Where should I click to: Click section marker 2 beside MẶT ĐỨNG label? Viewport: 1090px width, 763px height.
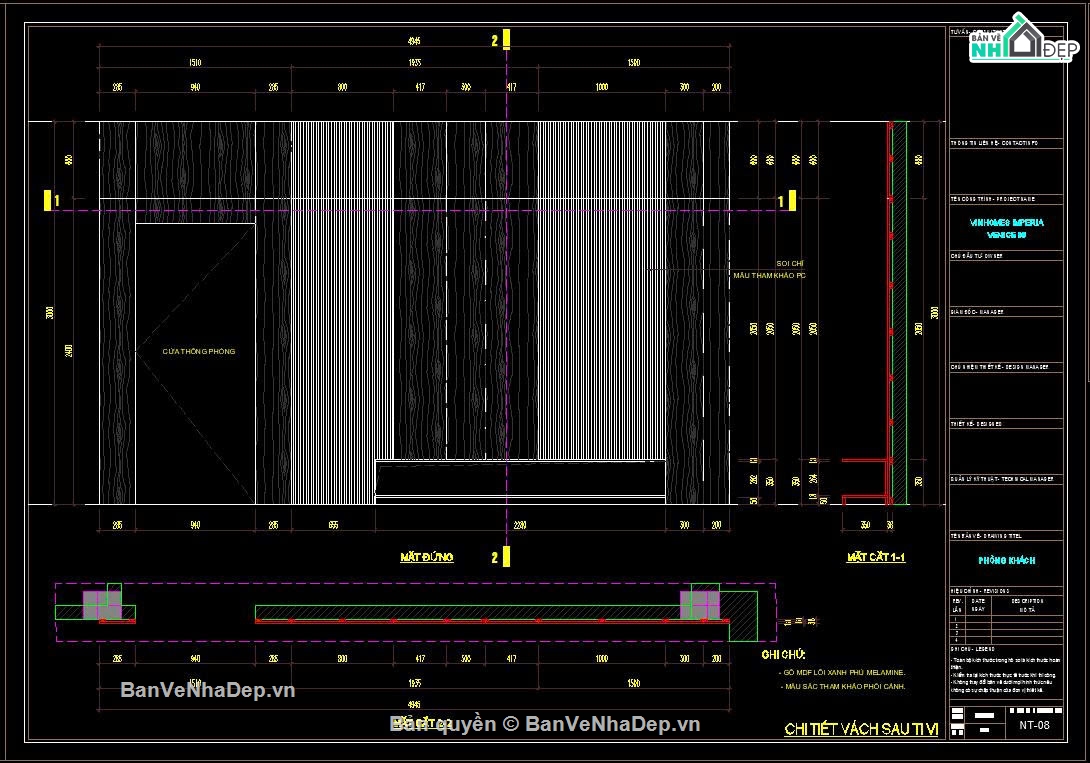(506, 557)
